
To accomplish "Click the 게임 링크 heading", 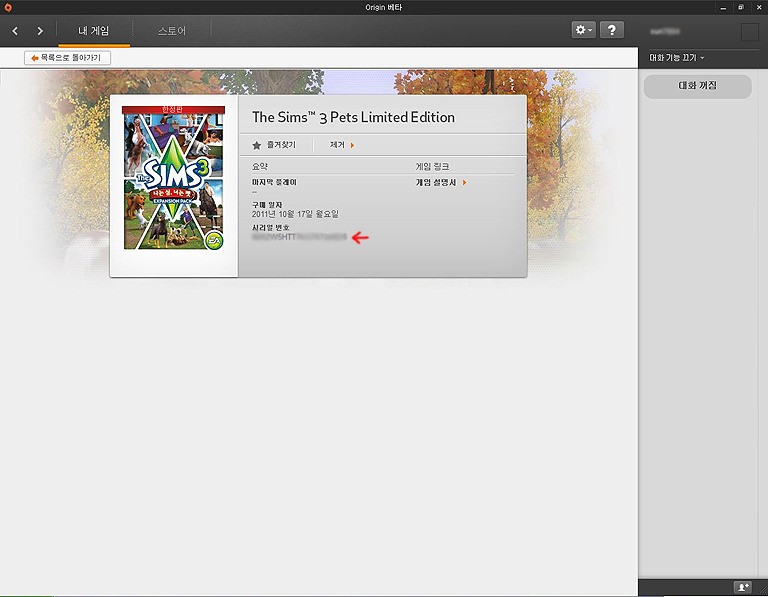I will (x=432, y=167).
